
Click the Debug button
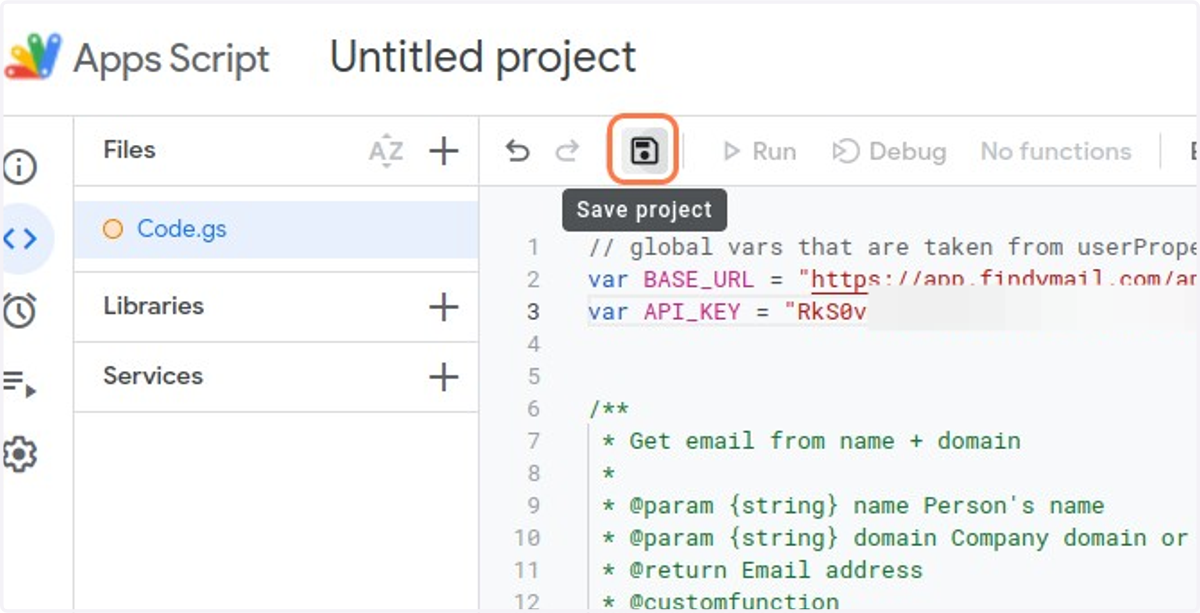[x=889, y=151]
